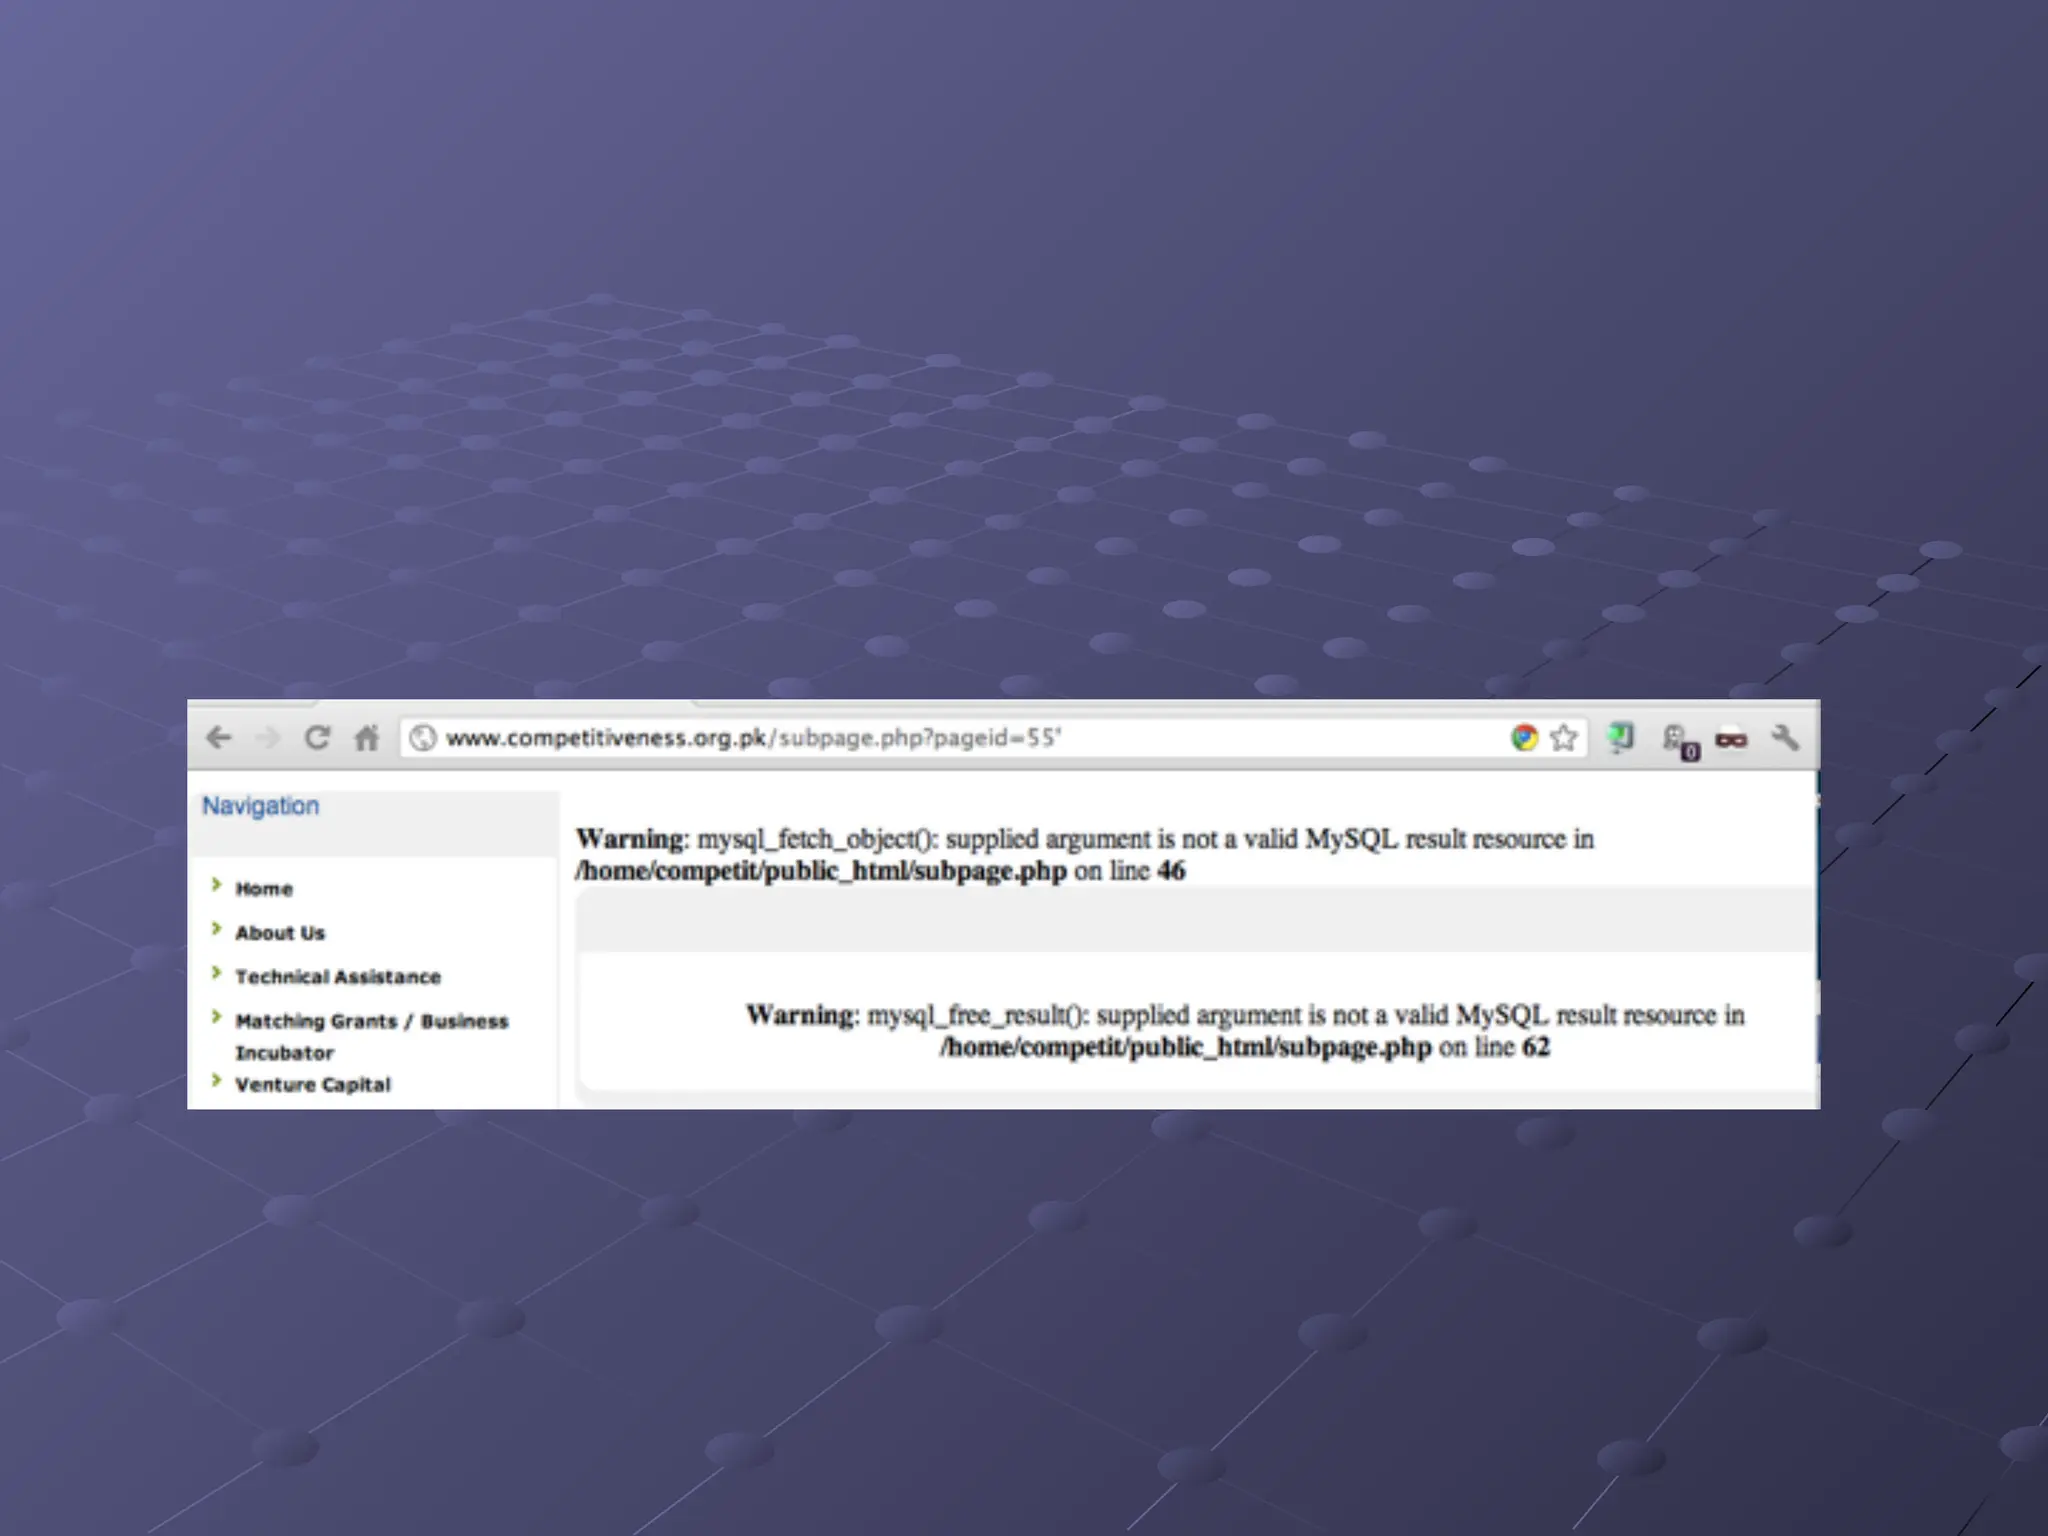The image size is (2048, 1536).
Task: Open Matching Grants / Business Incubator link
Action: pos(371,1022)
